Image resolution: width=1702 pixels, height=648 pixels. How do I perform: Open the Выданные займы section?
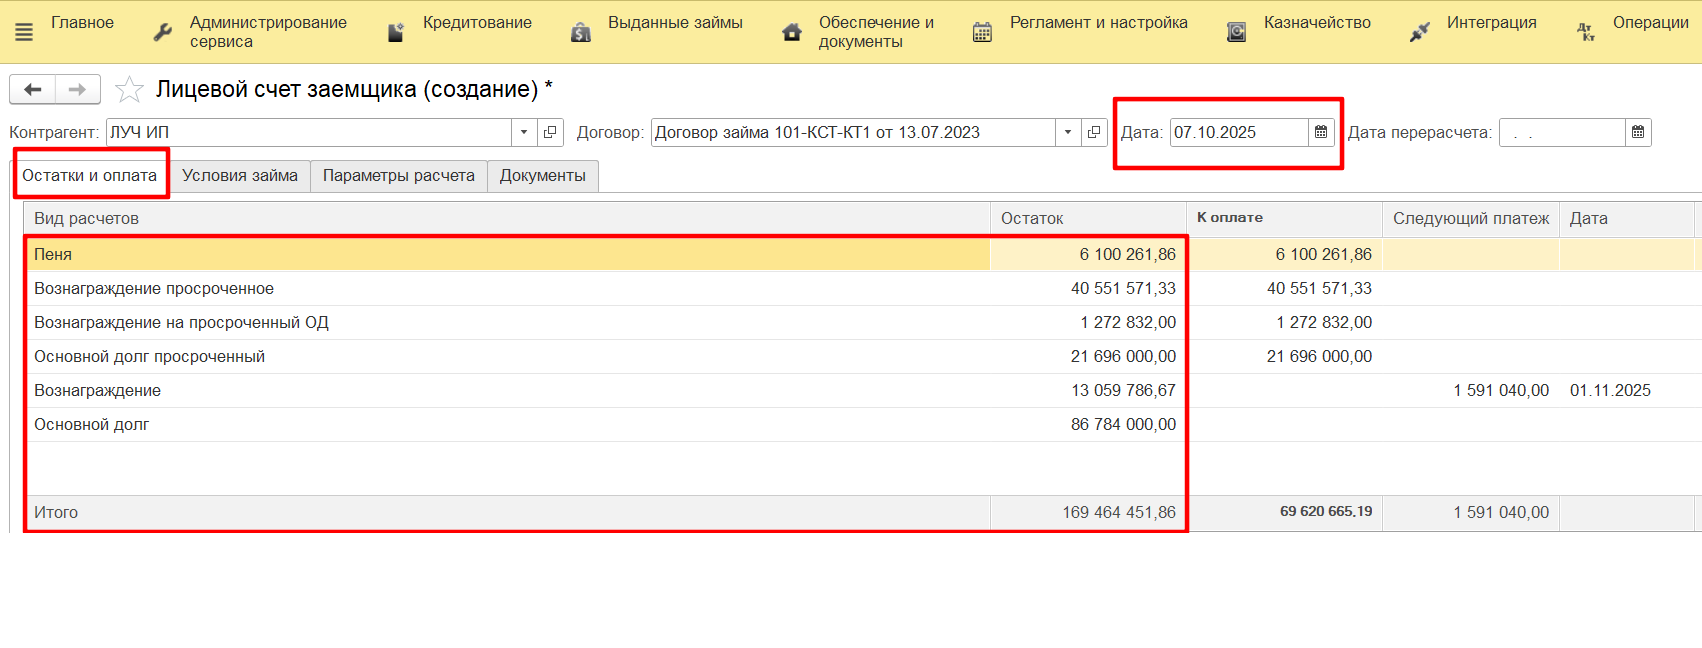pyautogui.click(x=675, y=22)
